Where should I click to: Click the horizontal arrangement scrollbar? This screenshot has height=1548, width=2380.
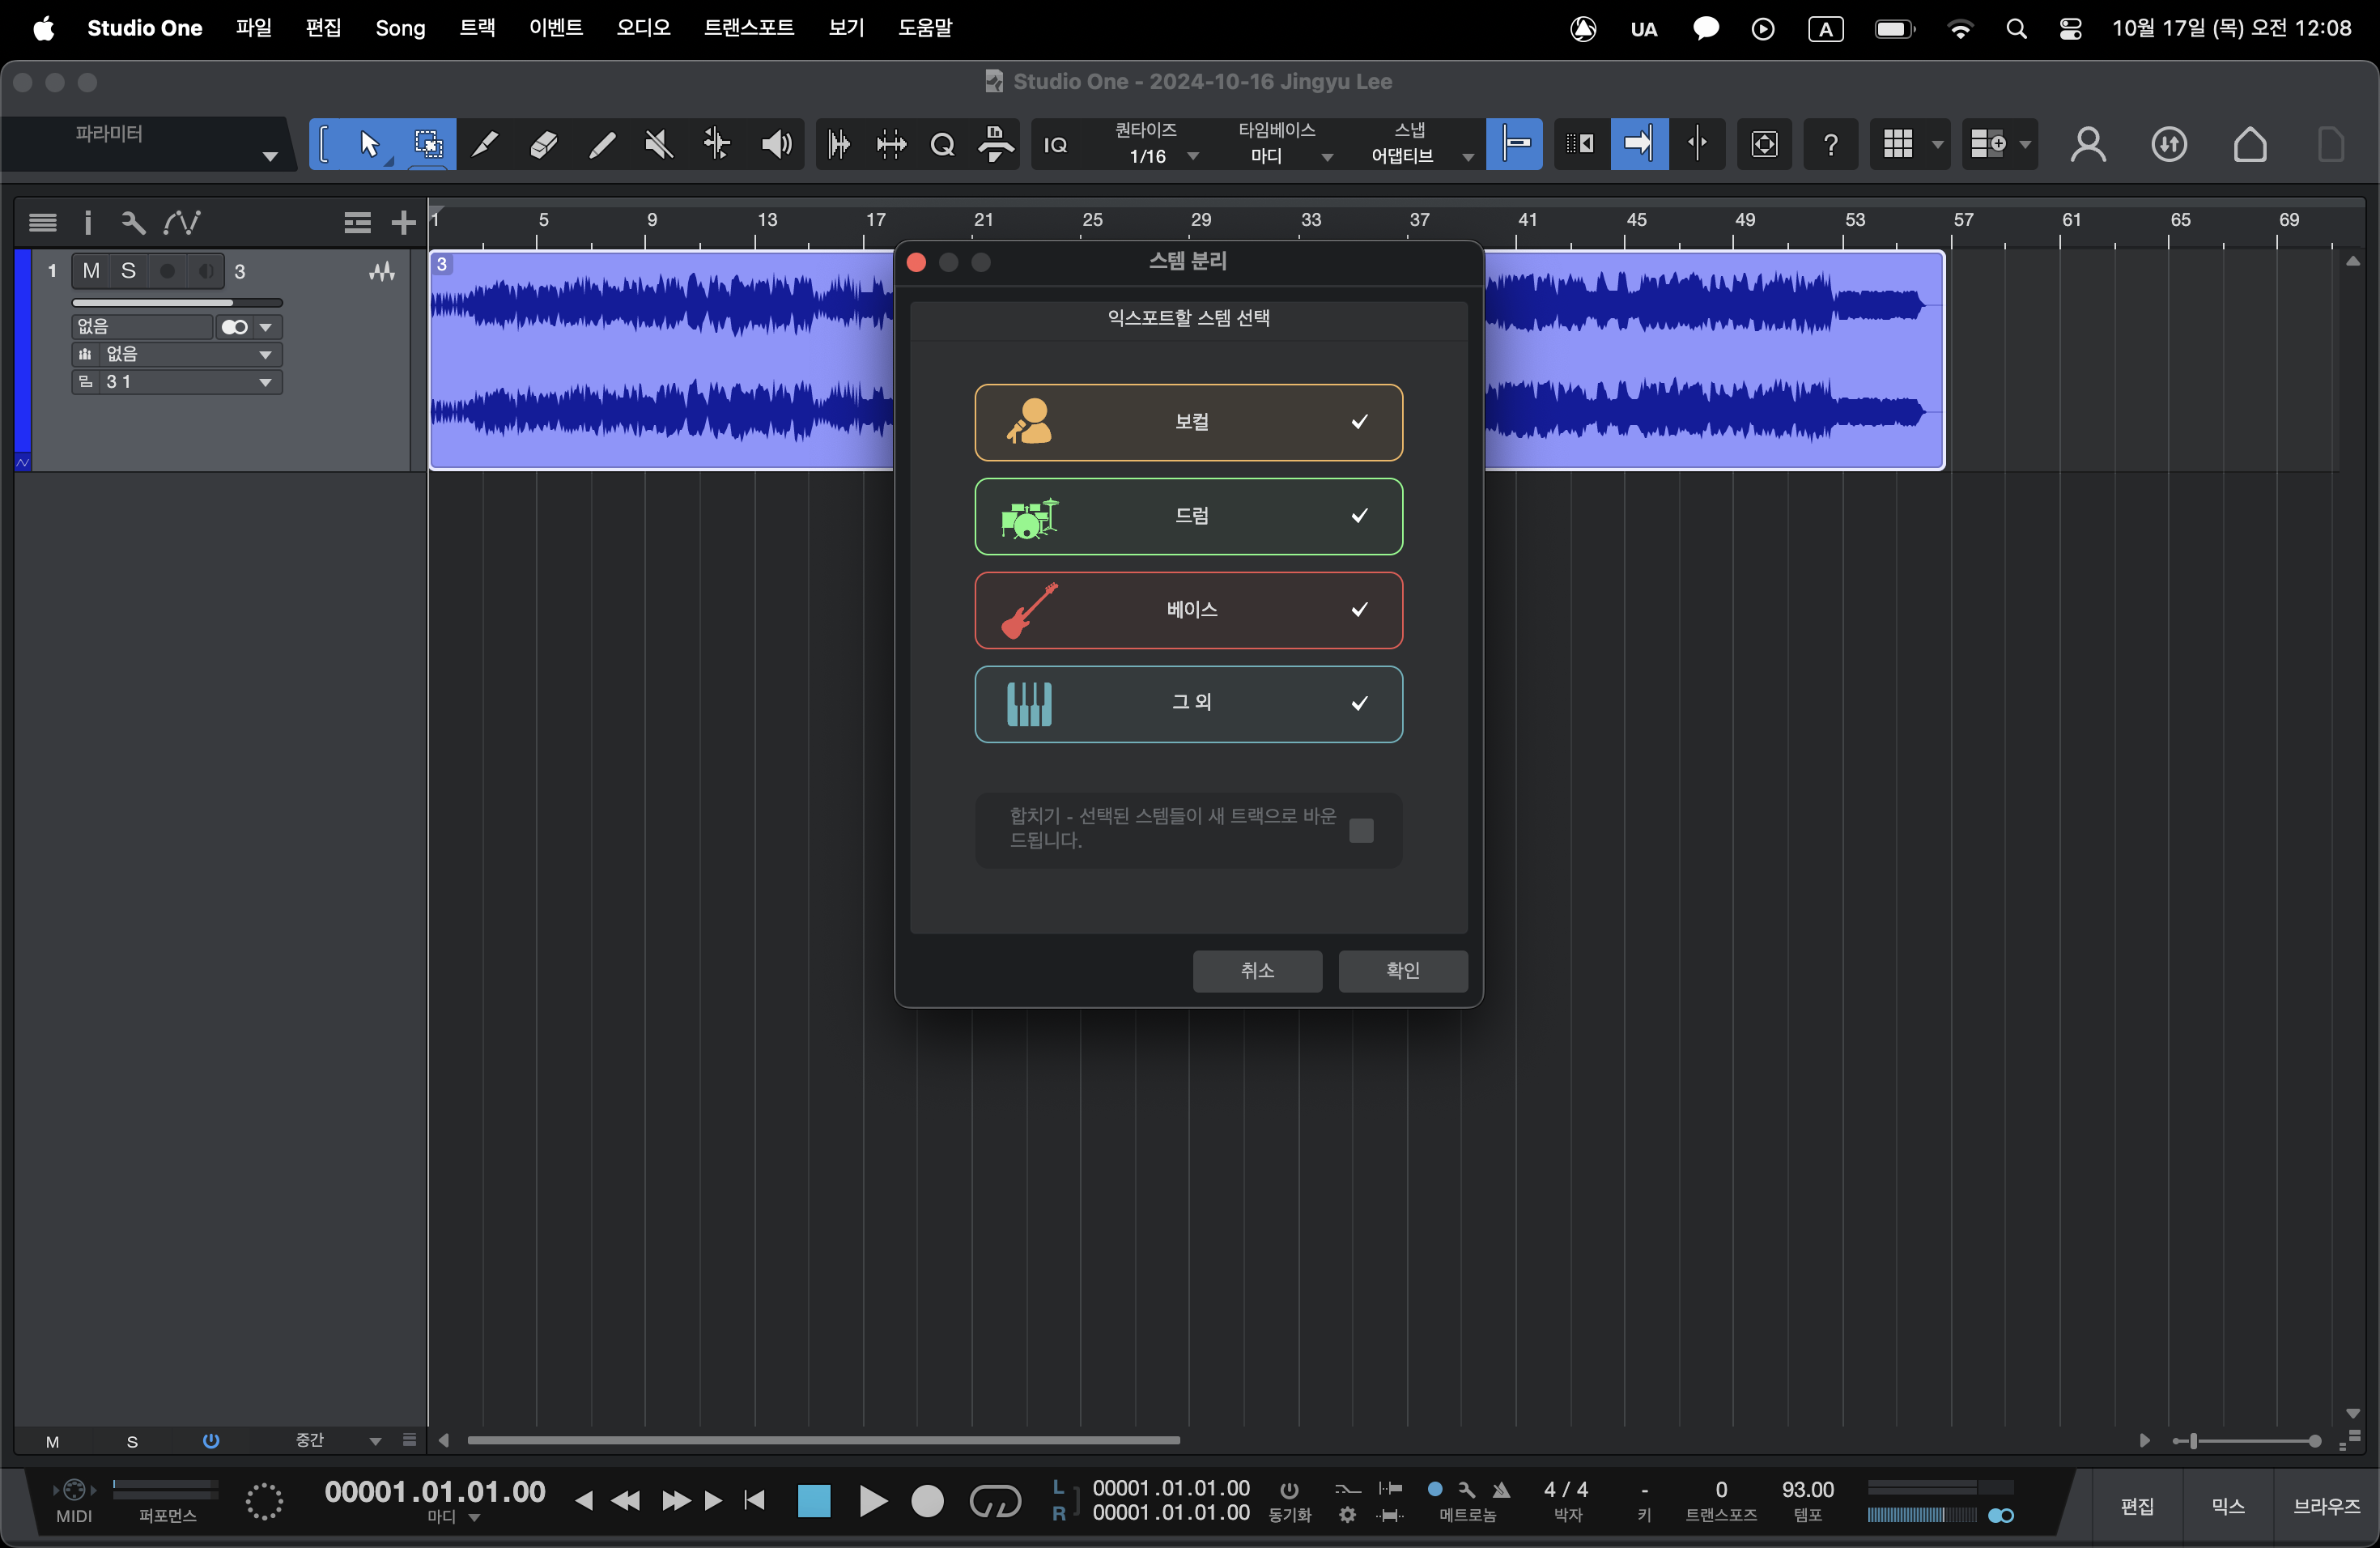point(823,1441)
